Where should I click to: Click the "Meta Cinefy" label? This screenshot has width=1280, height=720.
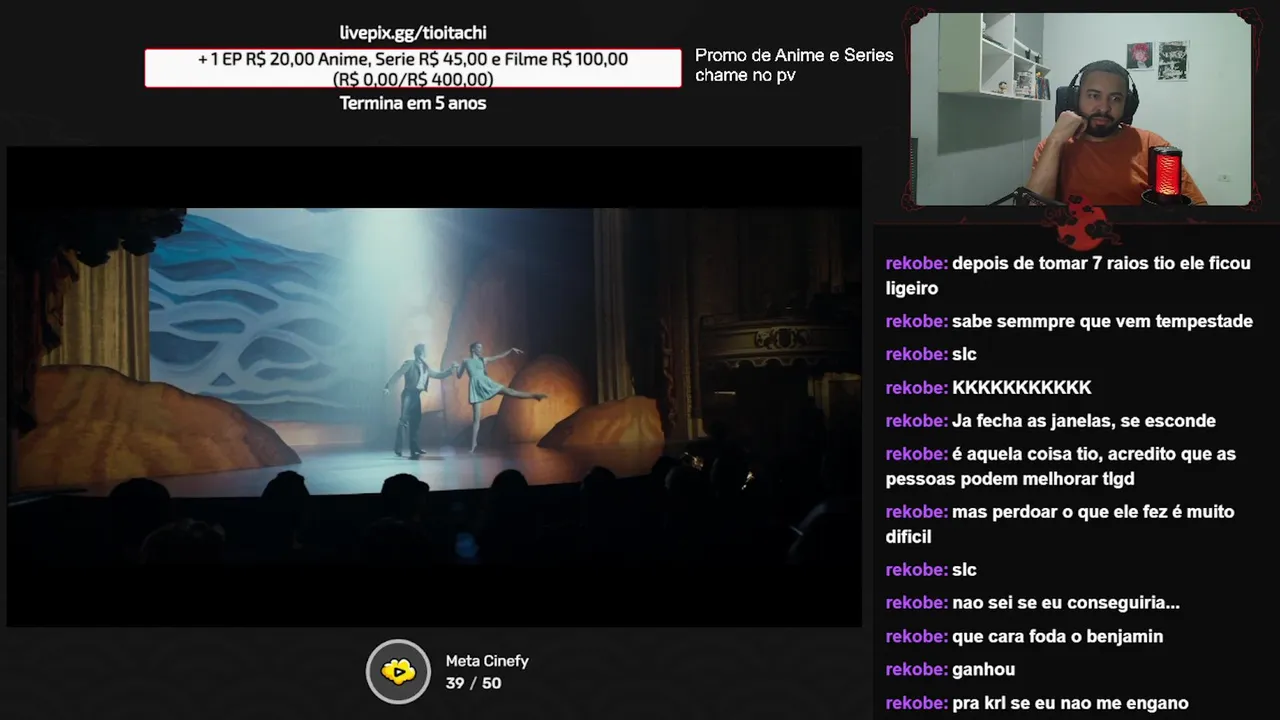point(487,661)
